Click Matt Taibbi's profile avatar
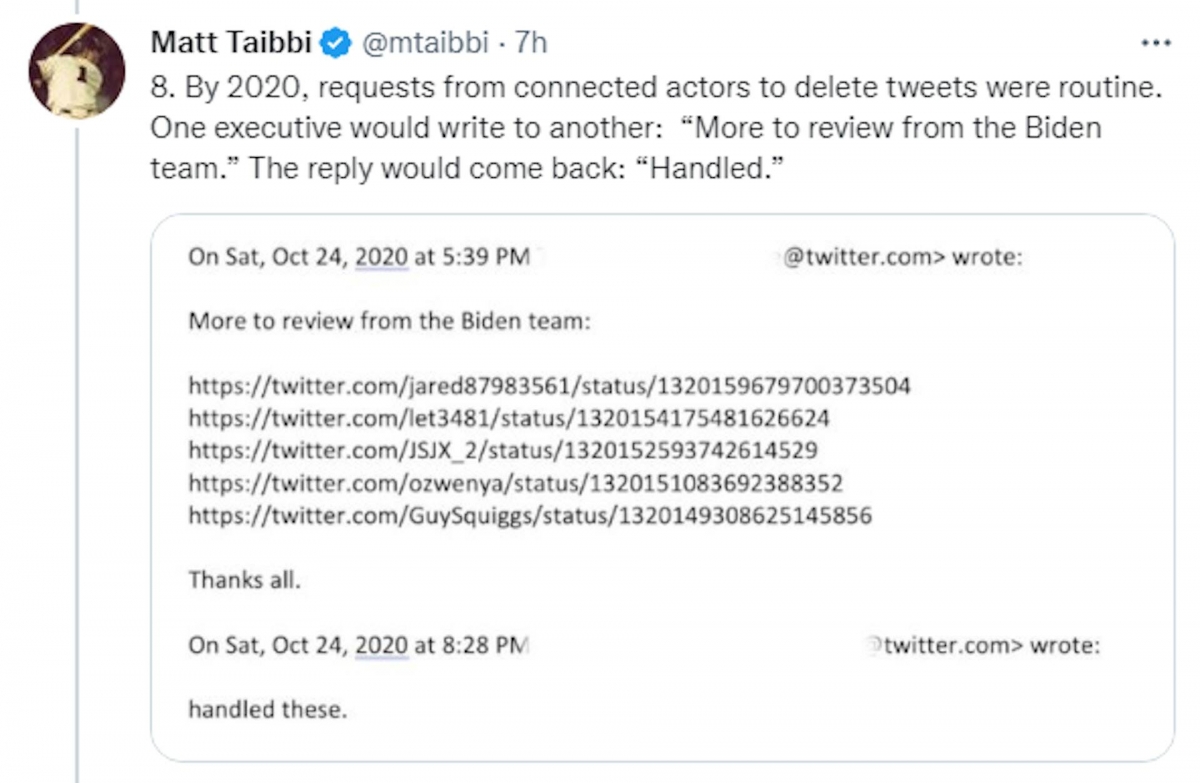 [77, 70]
